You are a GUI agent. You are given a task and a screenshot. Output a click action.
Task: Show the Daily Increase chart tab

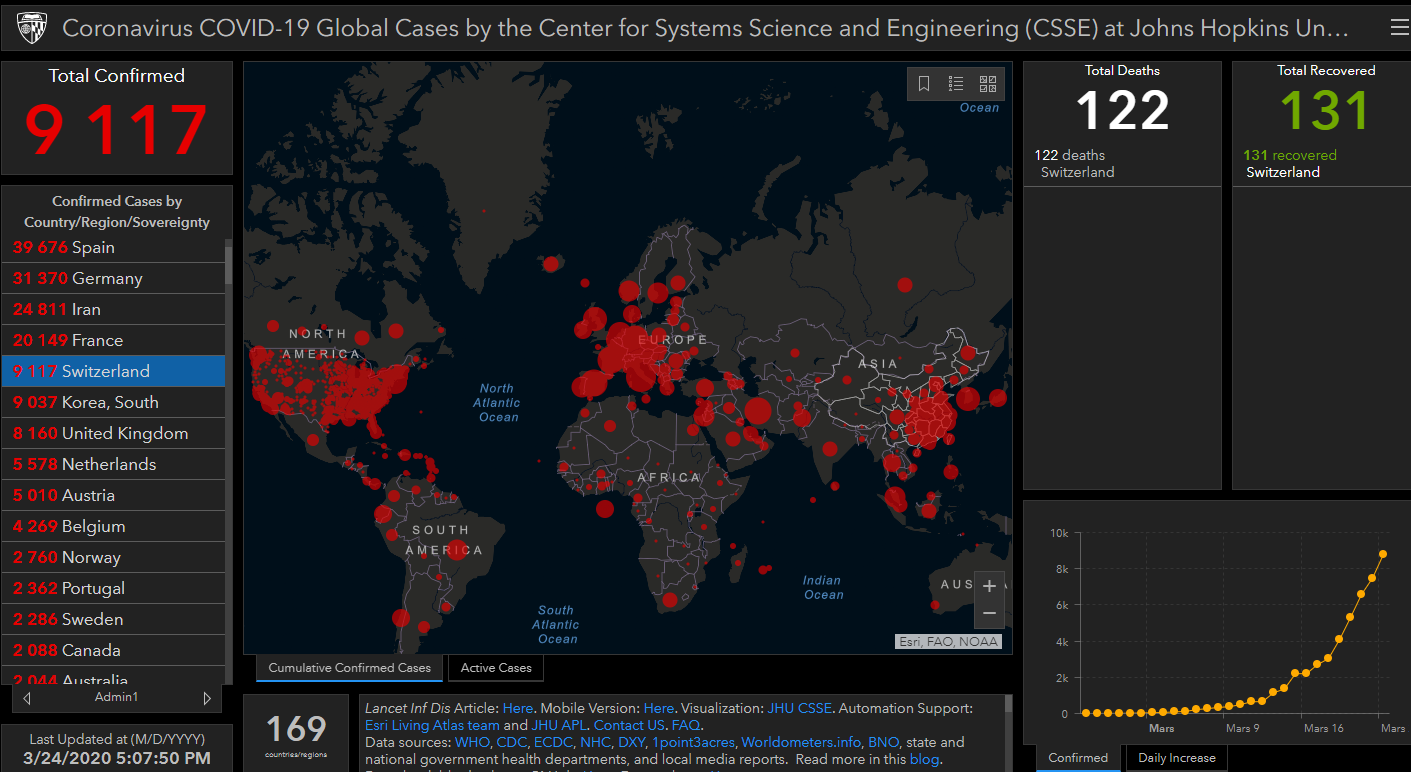pos(1176,758)
